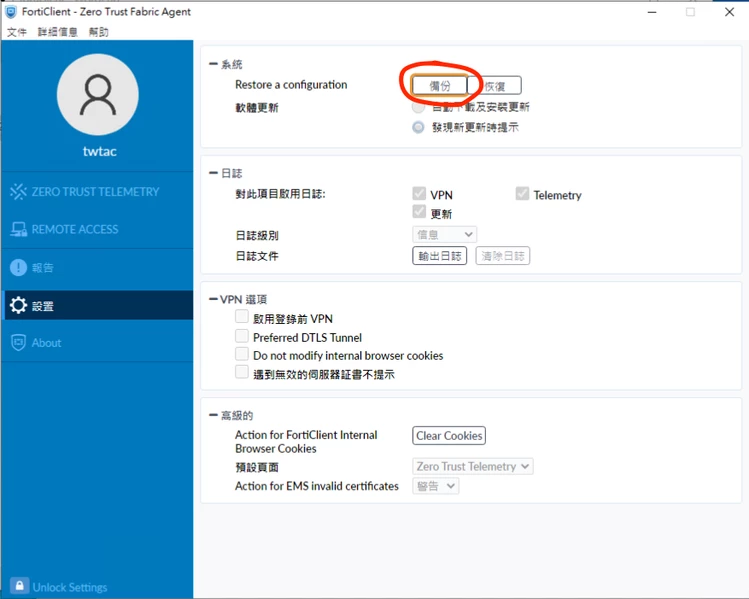
Task: Enable Preferred DTLS Tunnel checkbox
Action: [x=242, y=336]
